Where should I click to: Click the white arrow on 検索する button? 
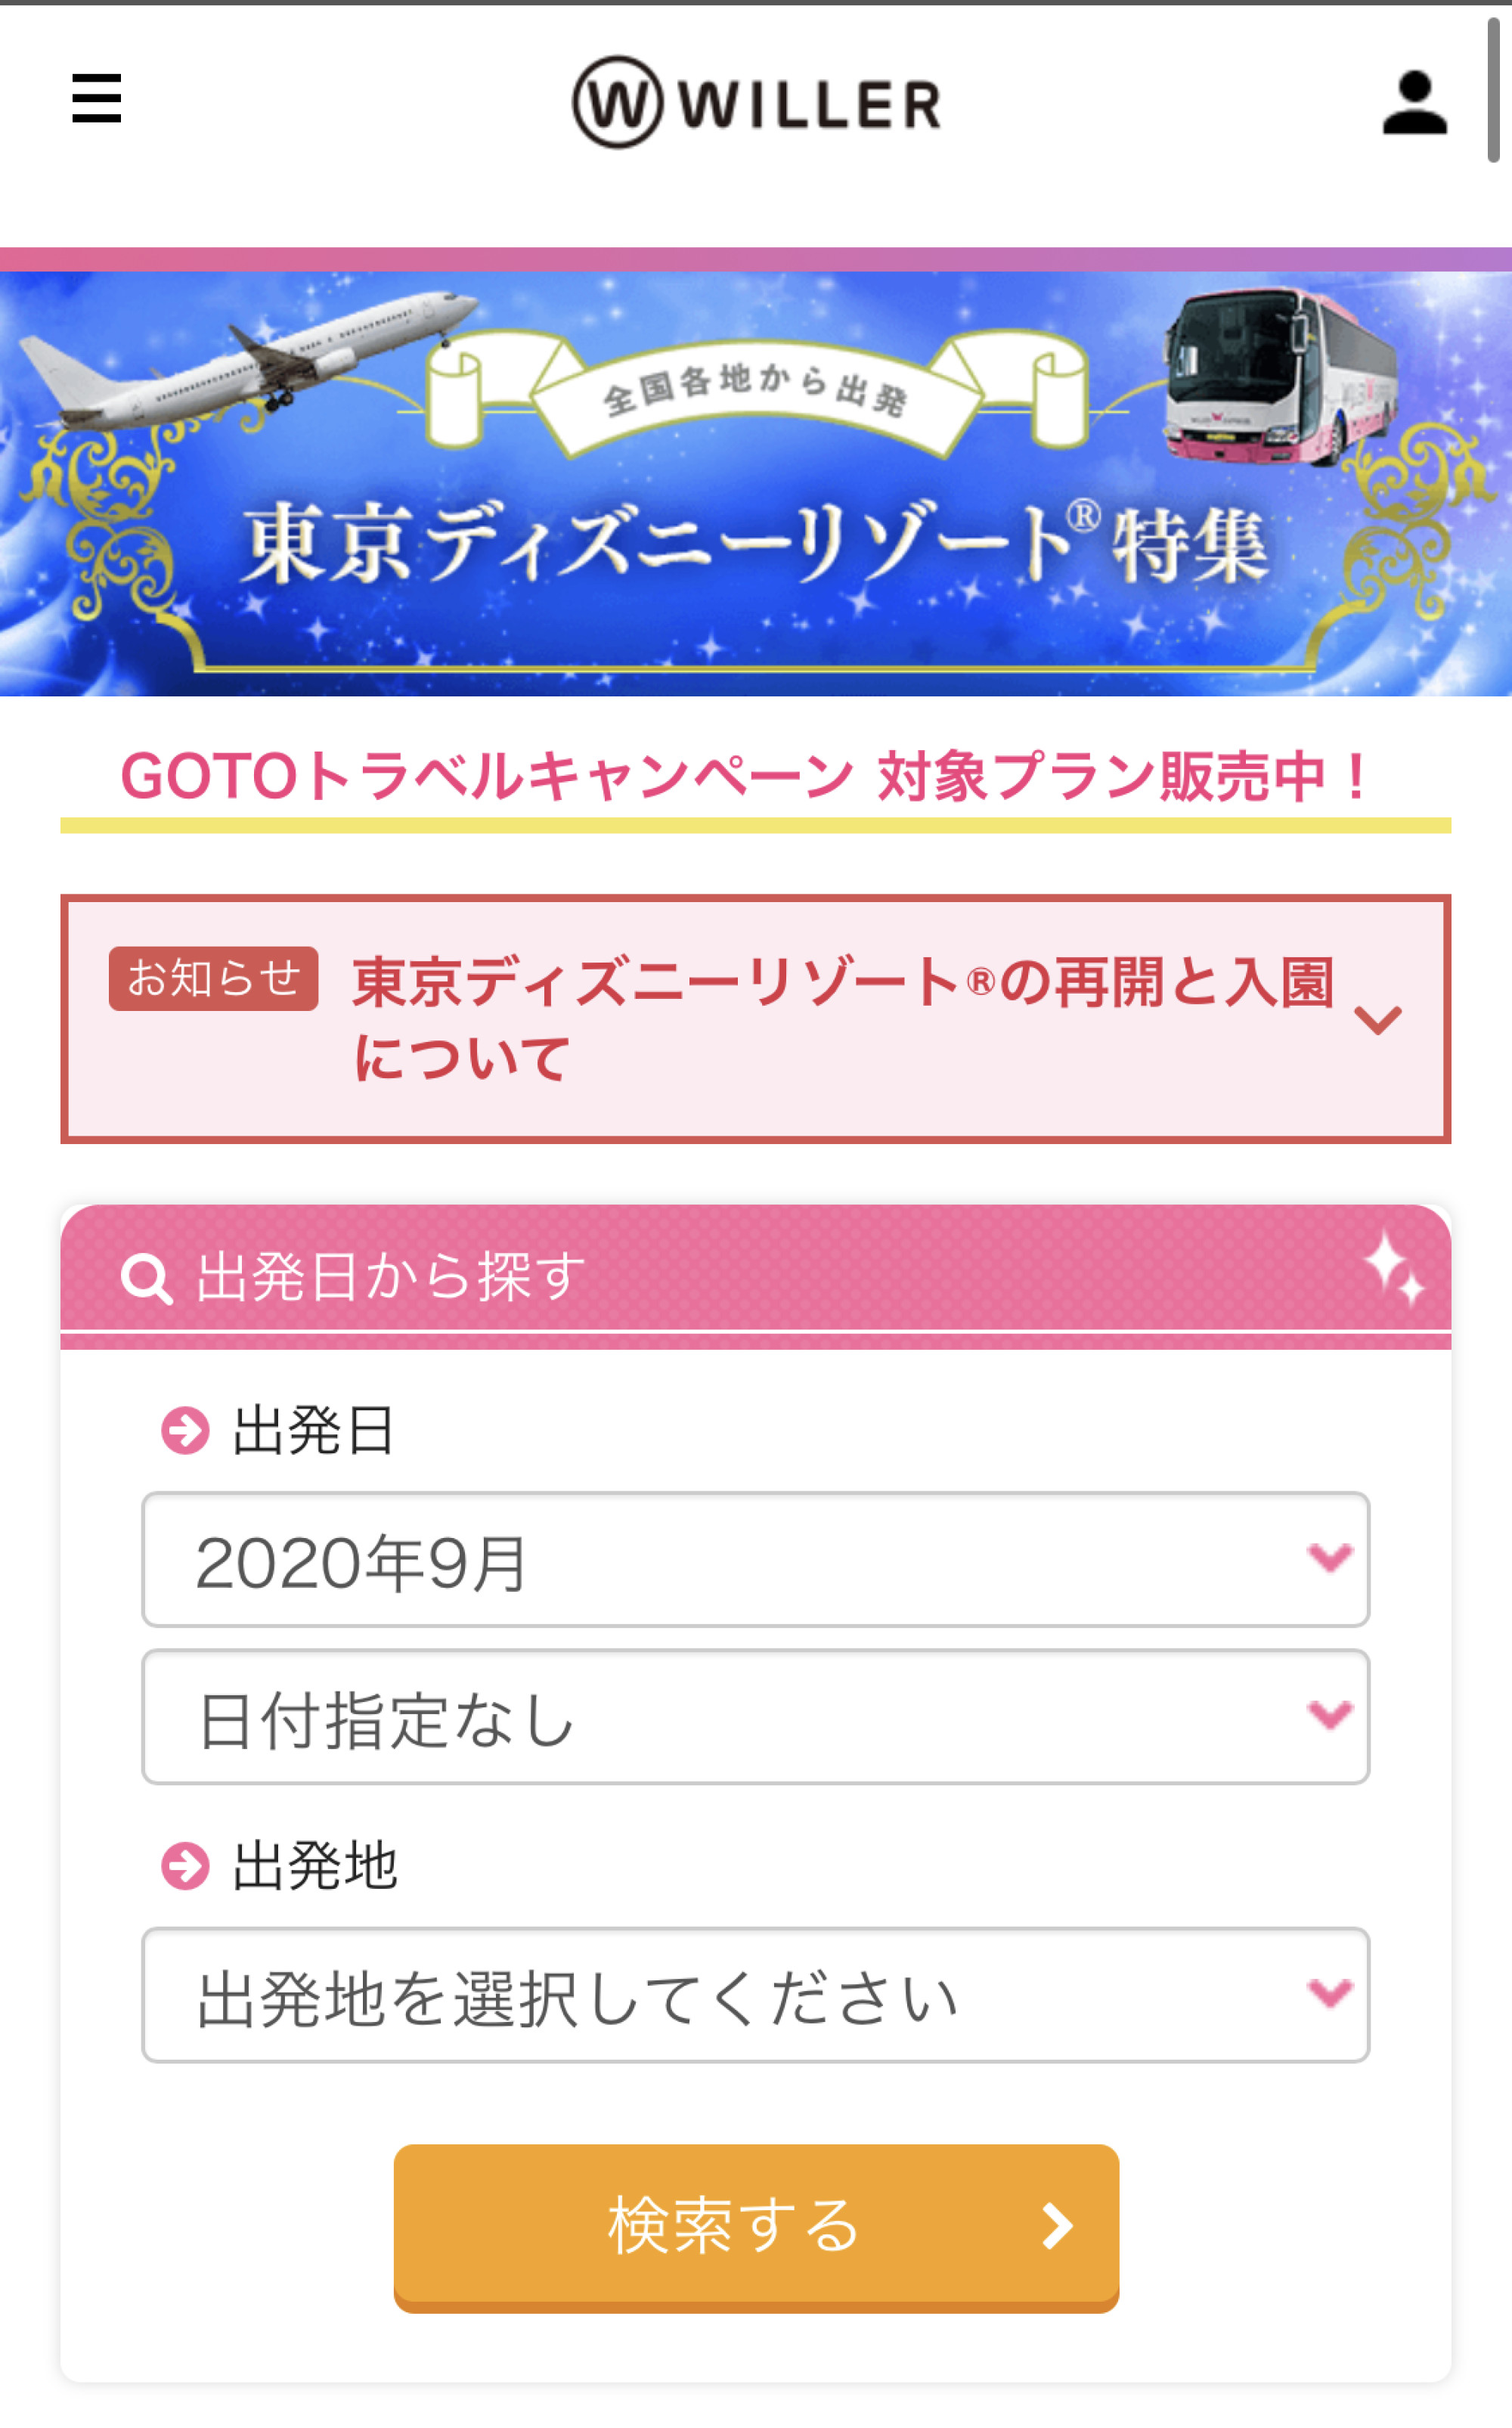click(1057, 2226)
